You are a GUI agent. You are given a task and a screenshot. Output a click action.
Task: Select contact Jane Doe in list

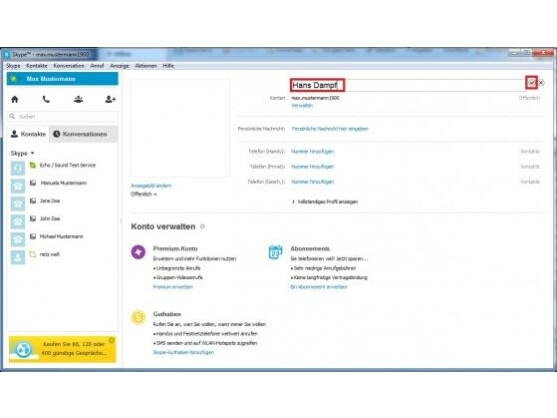click(x=50, y=201)
